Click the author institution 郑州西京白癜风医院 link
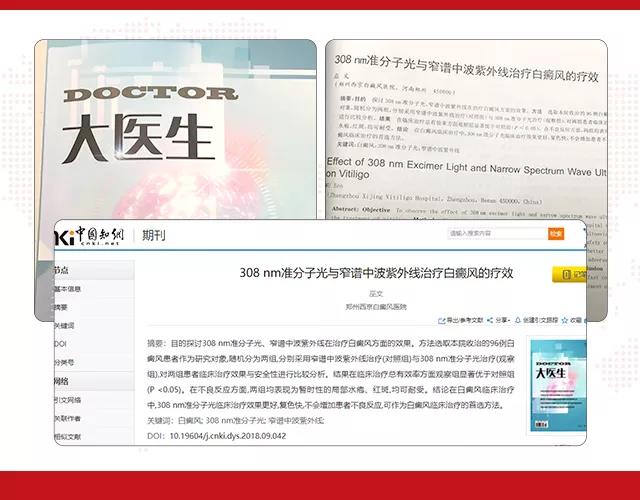640x500 pixels. tap(376, 307)
